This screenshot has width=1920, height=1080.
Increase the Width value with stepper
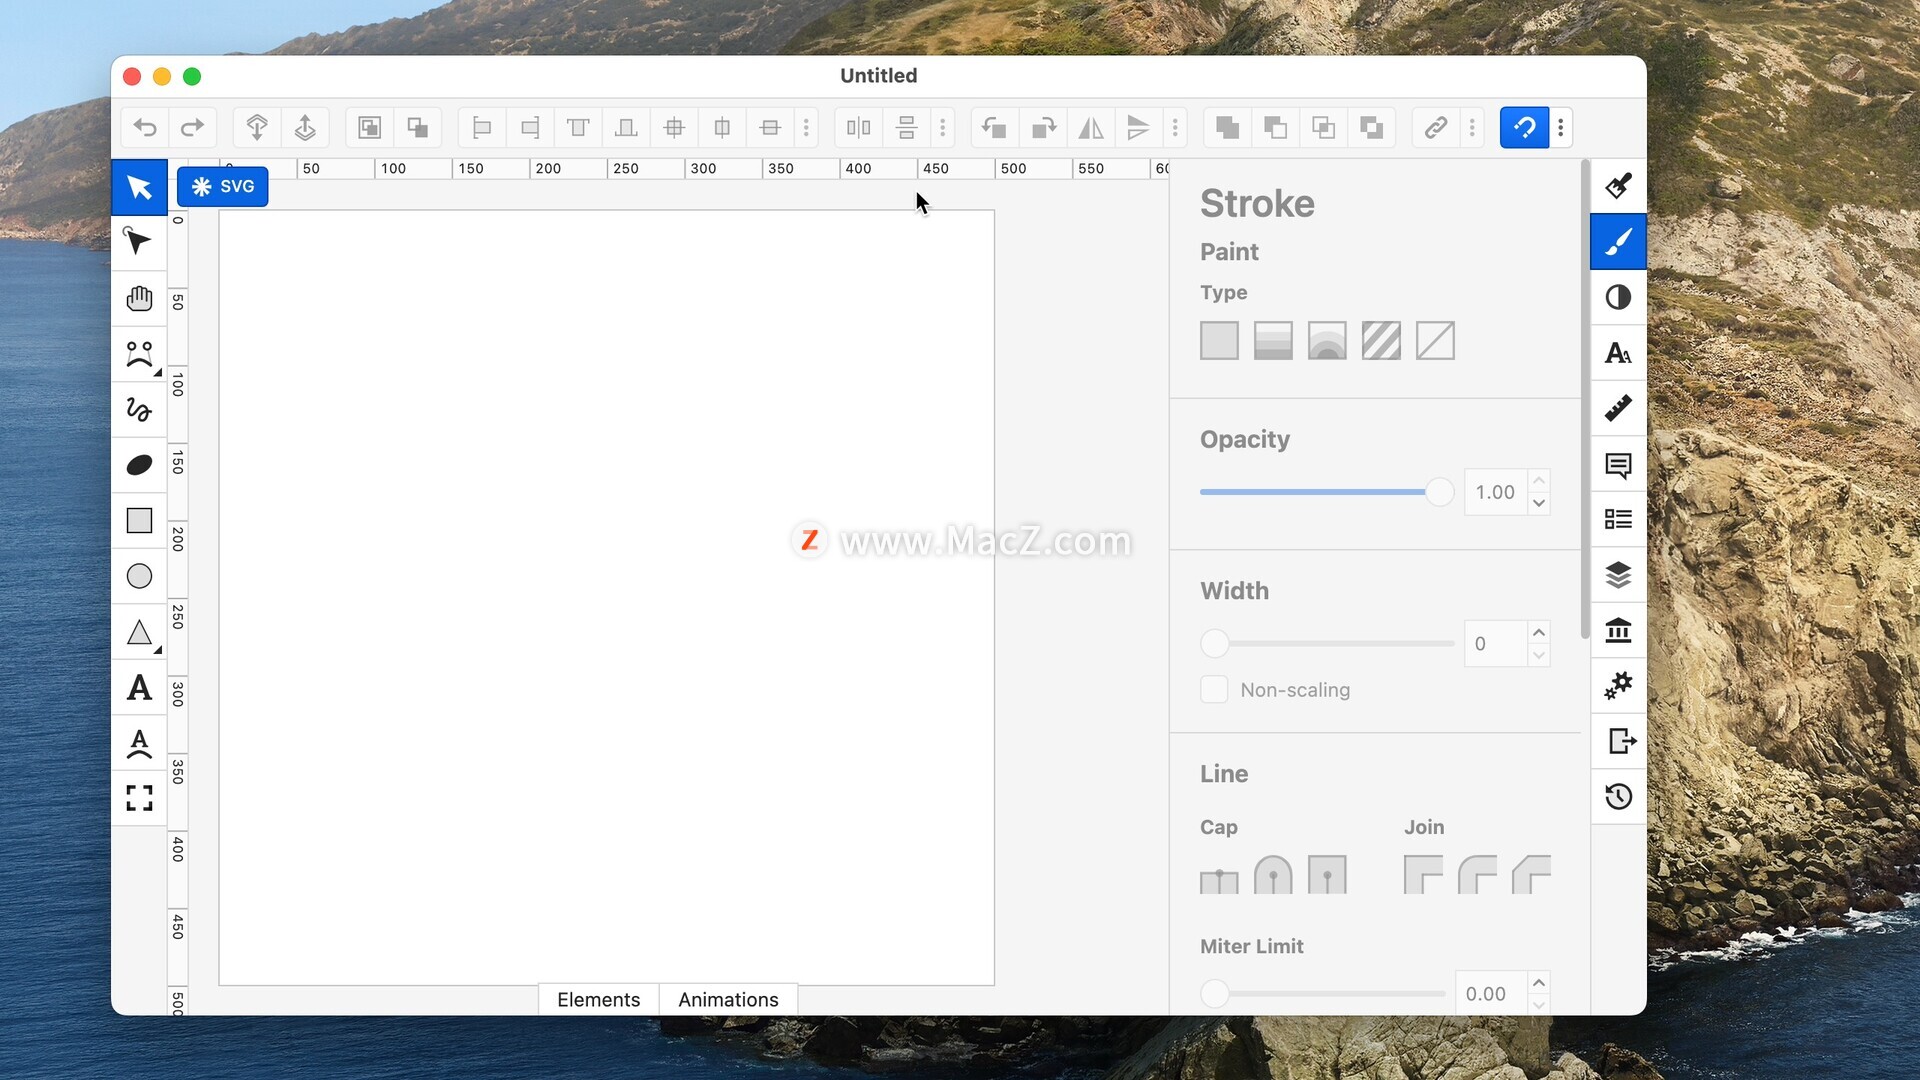click(x=1539, y=632)
